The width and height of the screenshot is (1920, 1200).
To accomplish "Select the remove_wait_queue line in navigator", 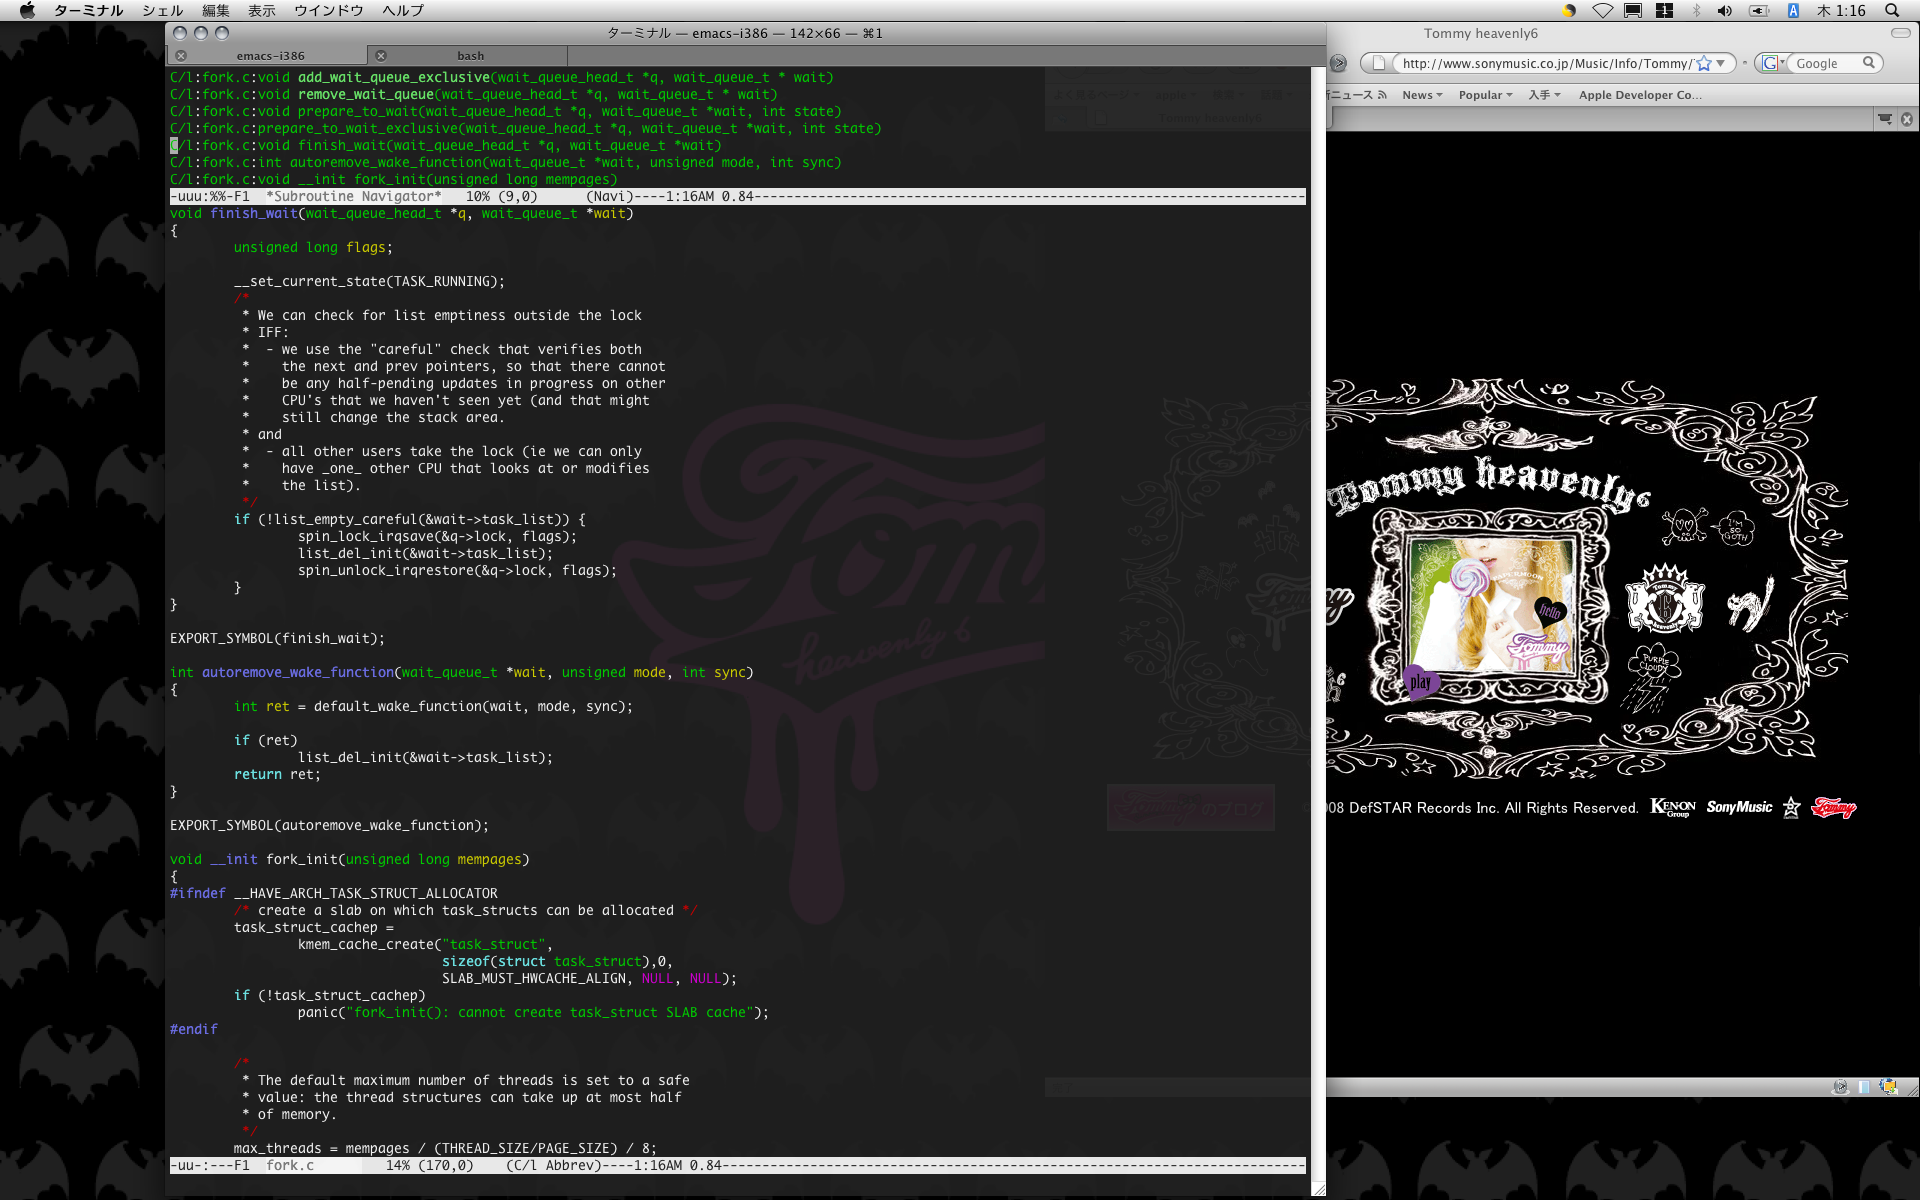I will [474, 94].
